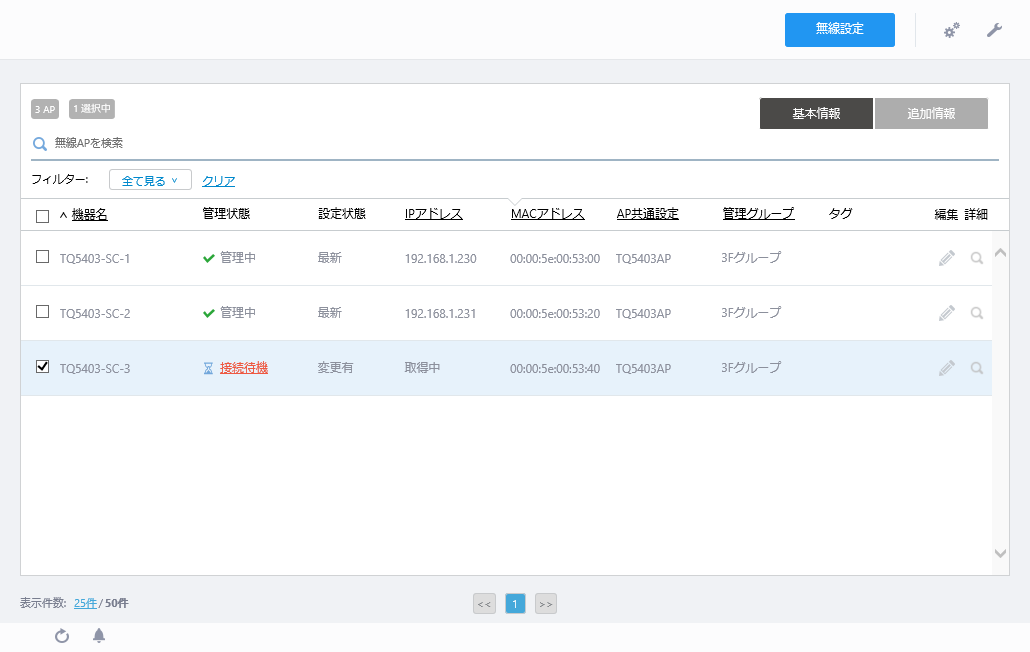Switch to the 基本情報 tab
The height and width of the screenshot is (652, 1030).
point(817,114)
